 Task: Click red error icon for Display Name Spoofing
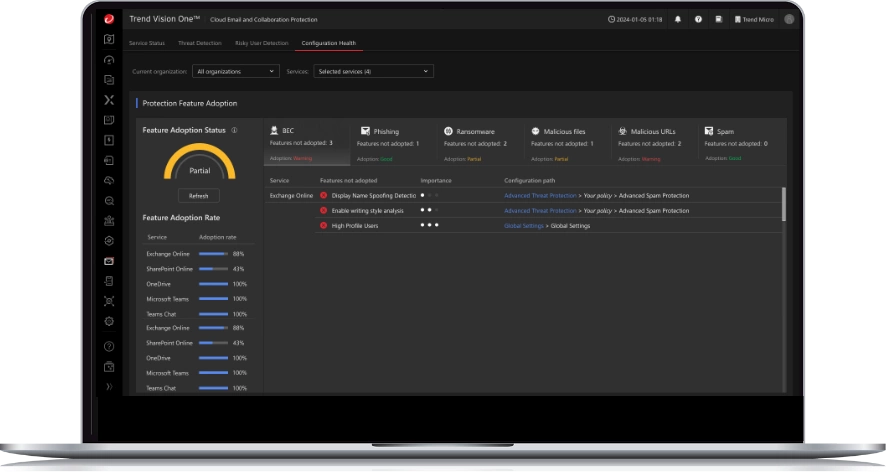[x=323, y=196]
